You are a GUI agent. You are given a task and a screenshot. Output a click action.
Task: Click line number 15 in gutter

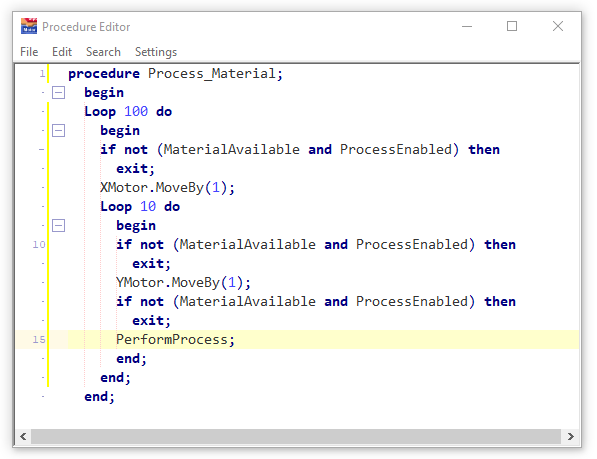pos(39,339)
